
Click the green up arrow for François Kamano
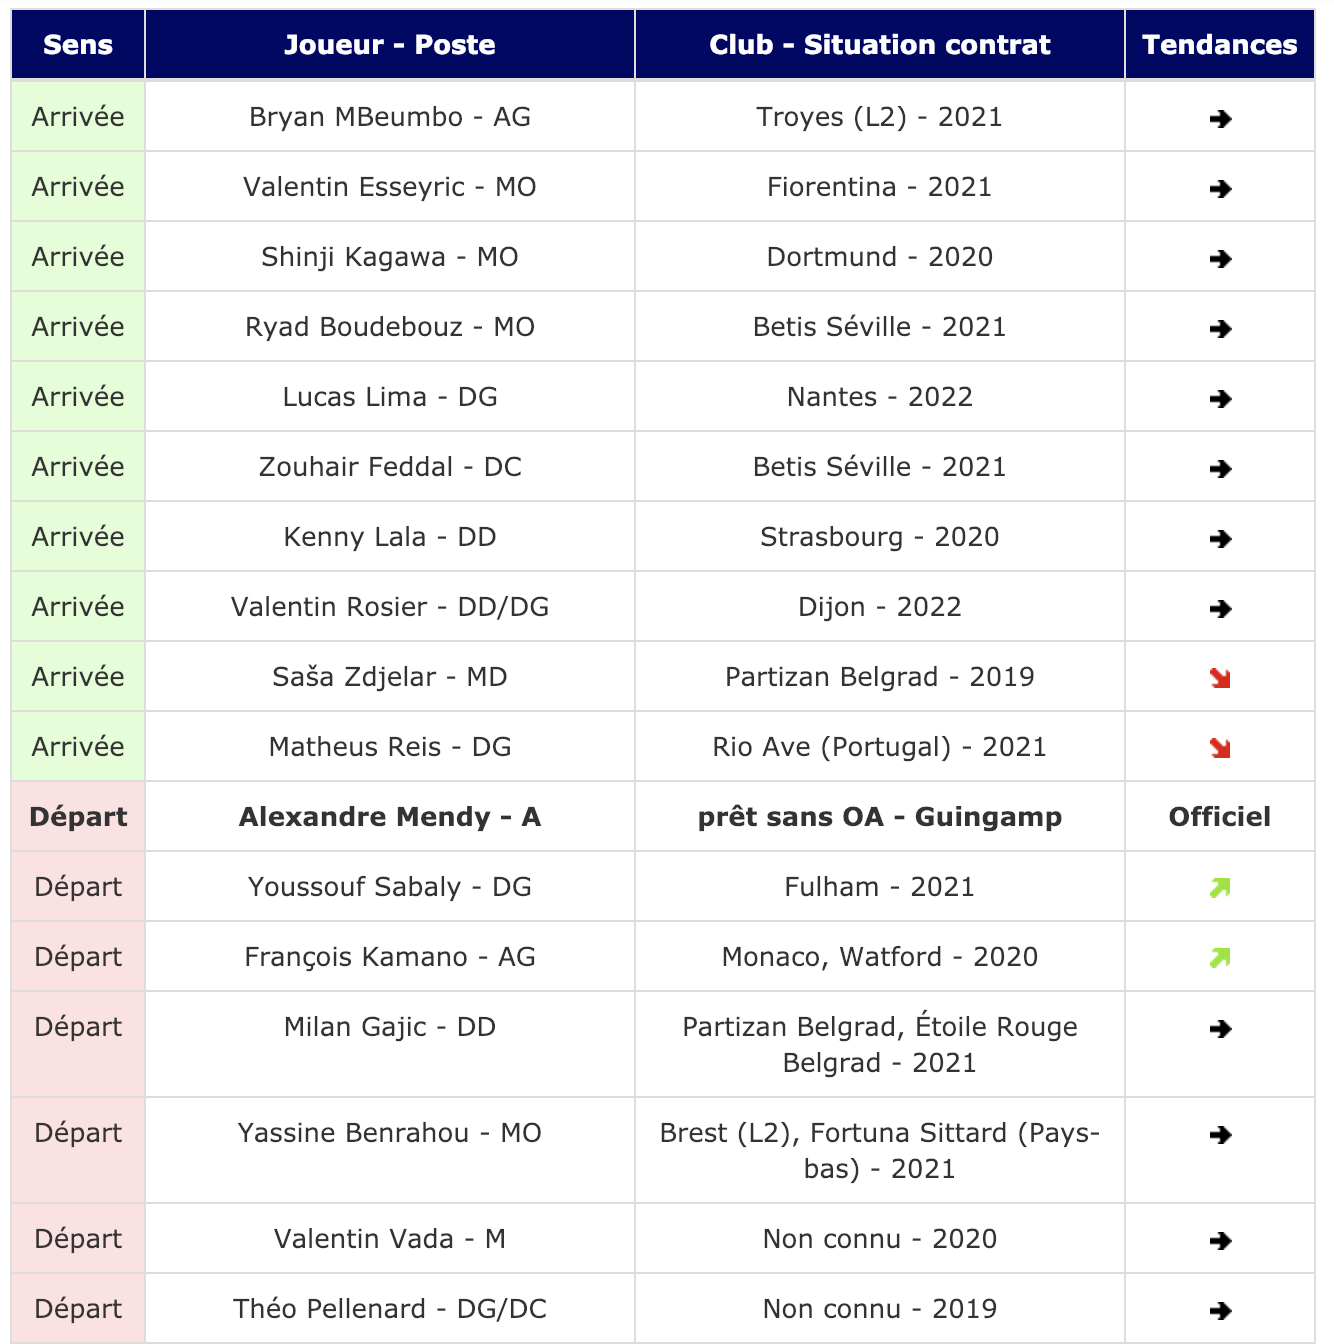click(x=1220, y=958)
